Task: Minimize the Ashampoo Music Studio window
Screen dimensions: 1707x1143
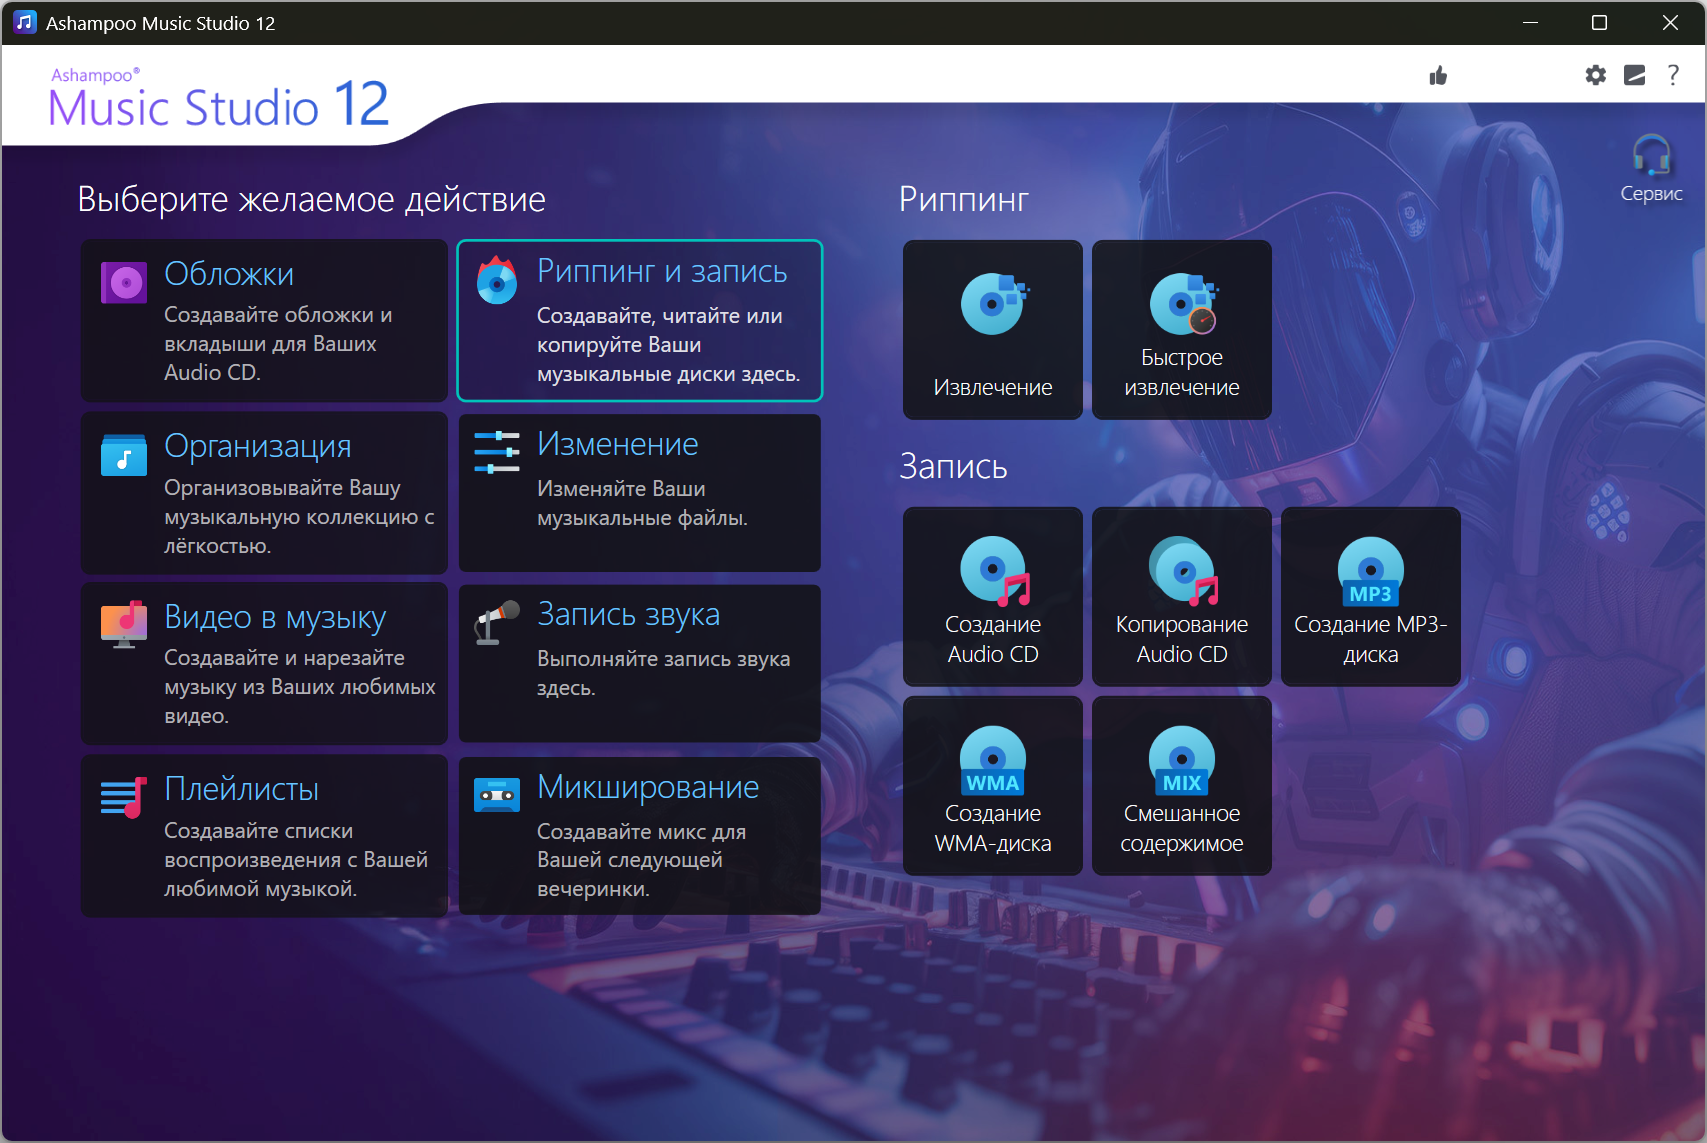Action: pyautogui.click(x=1530, y=22)
